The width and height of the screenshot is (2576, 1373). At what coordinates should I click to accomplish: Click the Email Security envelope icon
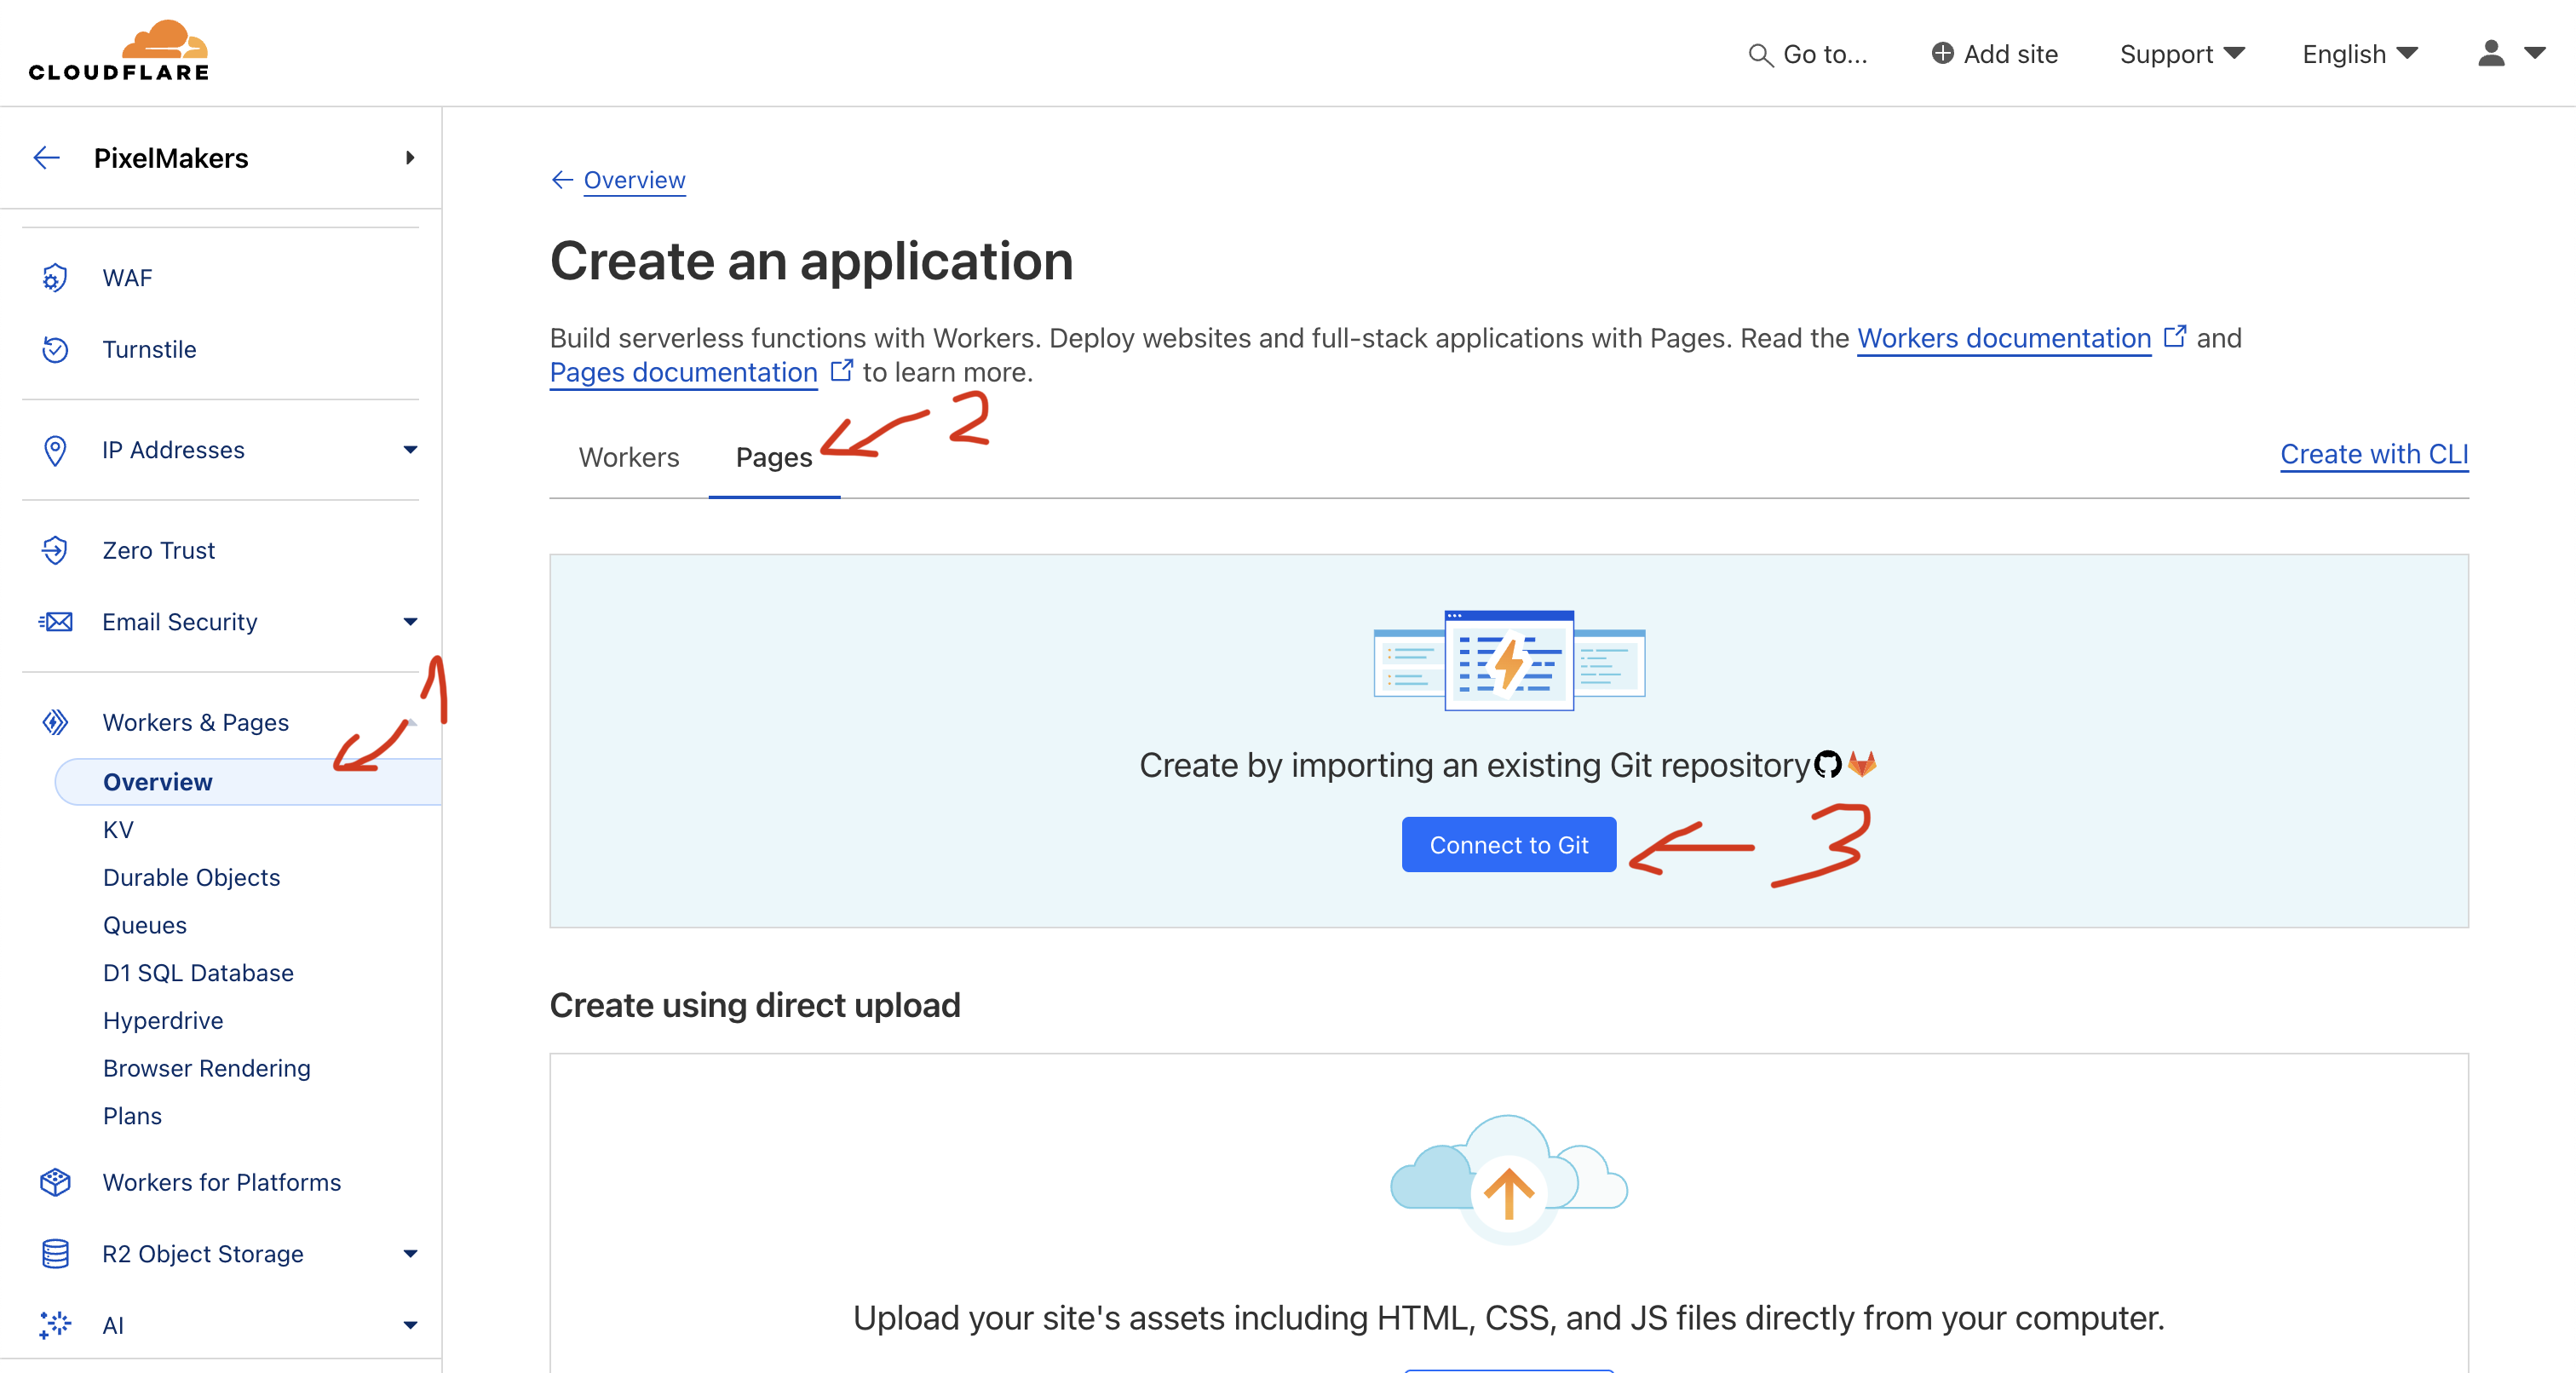55,622
